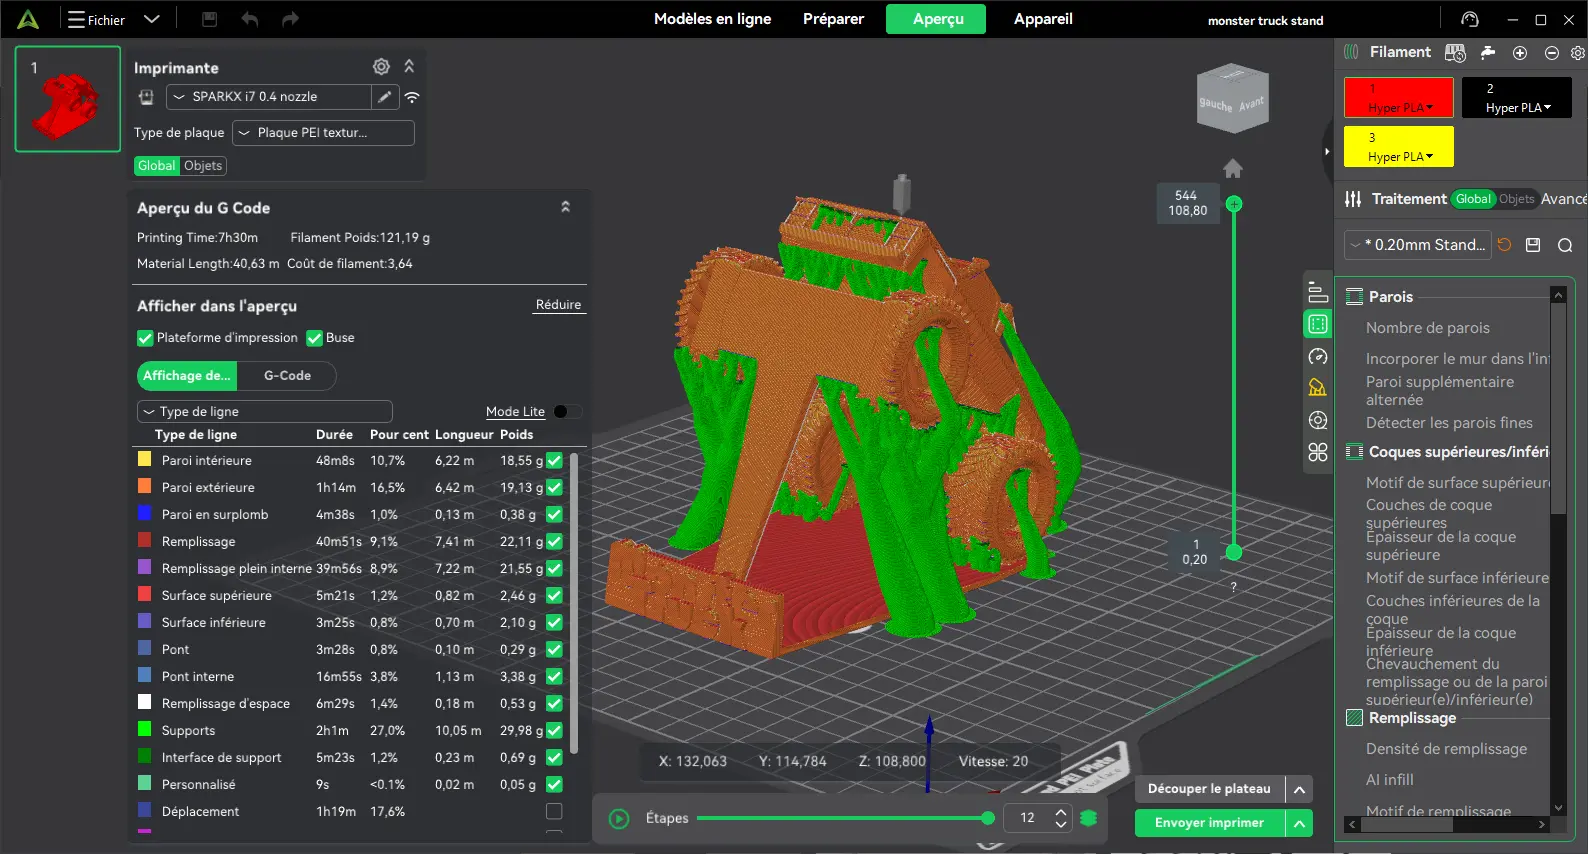1588x854 pixels.
Task: Select red filament slot 1 Hyper PLA
Action: pos(1398,98)
